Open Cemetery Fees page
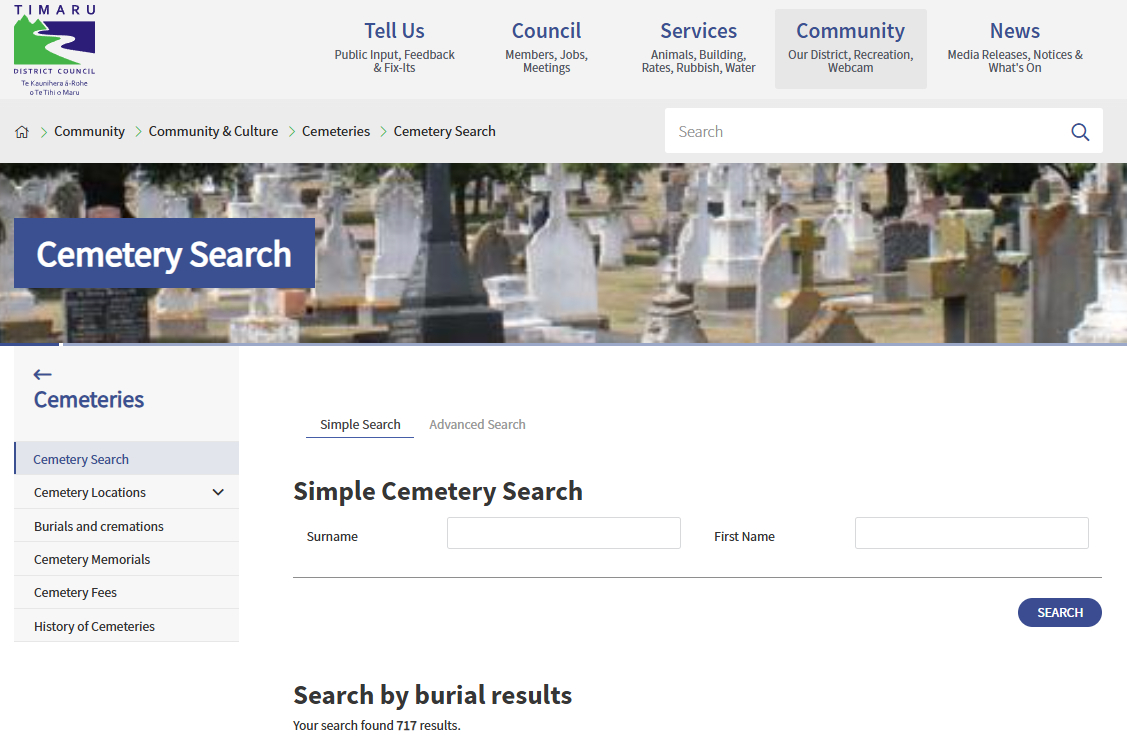 (126, 592)
